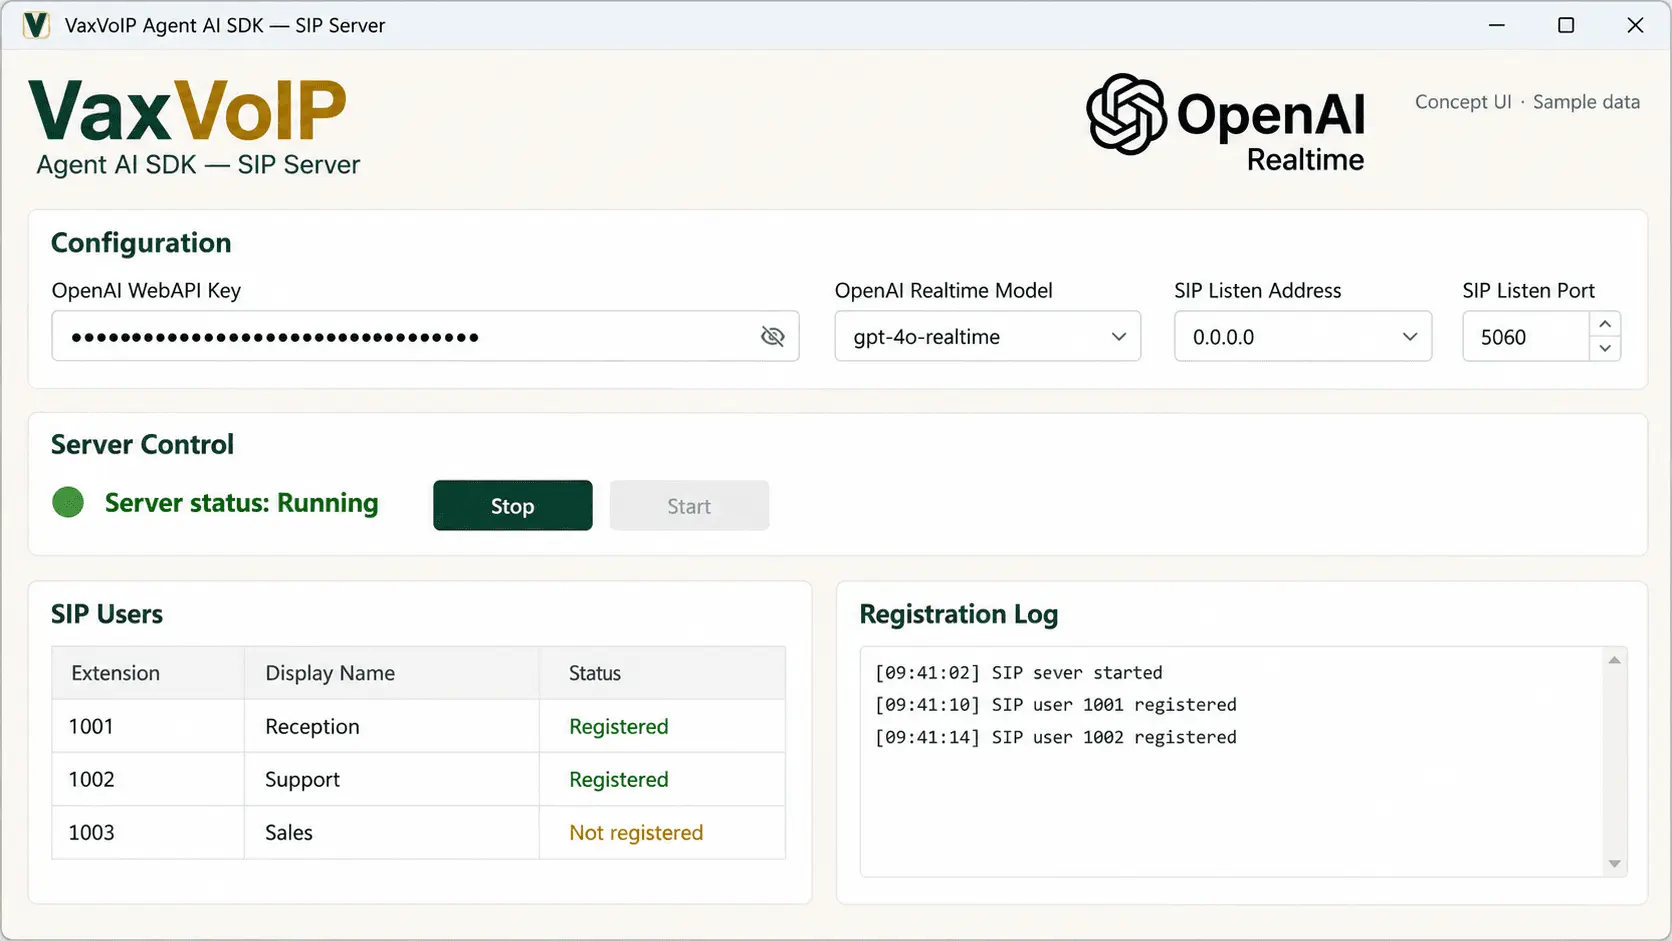Viewport: 1672px width, 941px height.
Task: Click the VaxVoIP title bar app icon
Action: (36, 25)
